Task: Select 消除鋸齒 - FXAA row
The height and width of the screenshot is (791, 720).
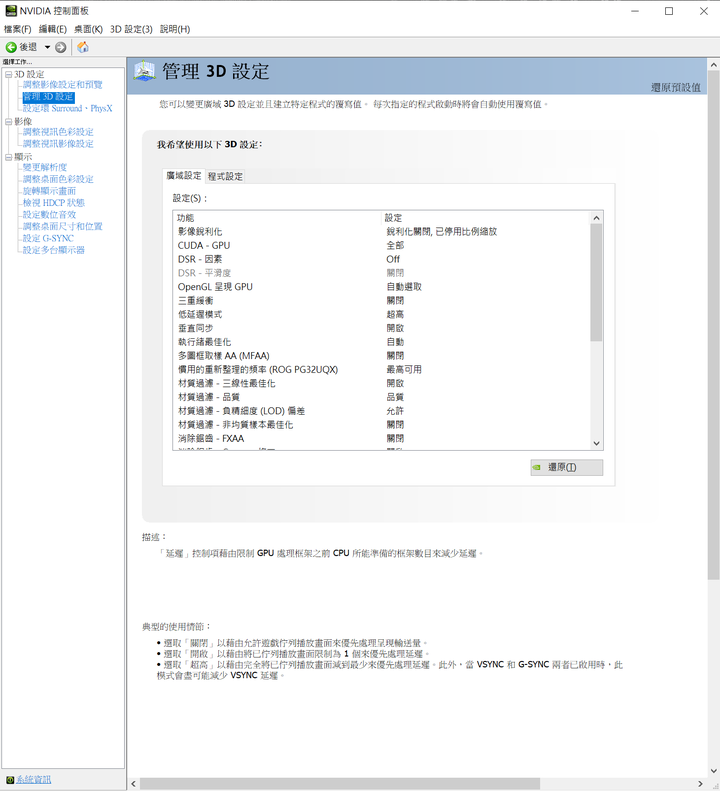Action: (381, 439)
